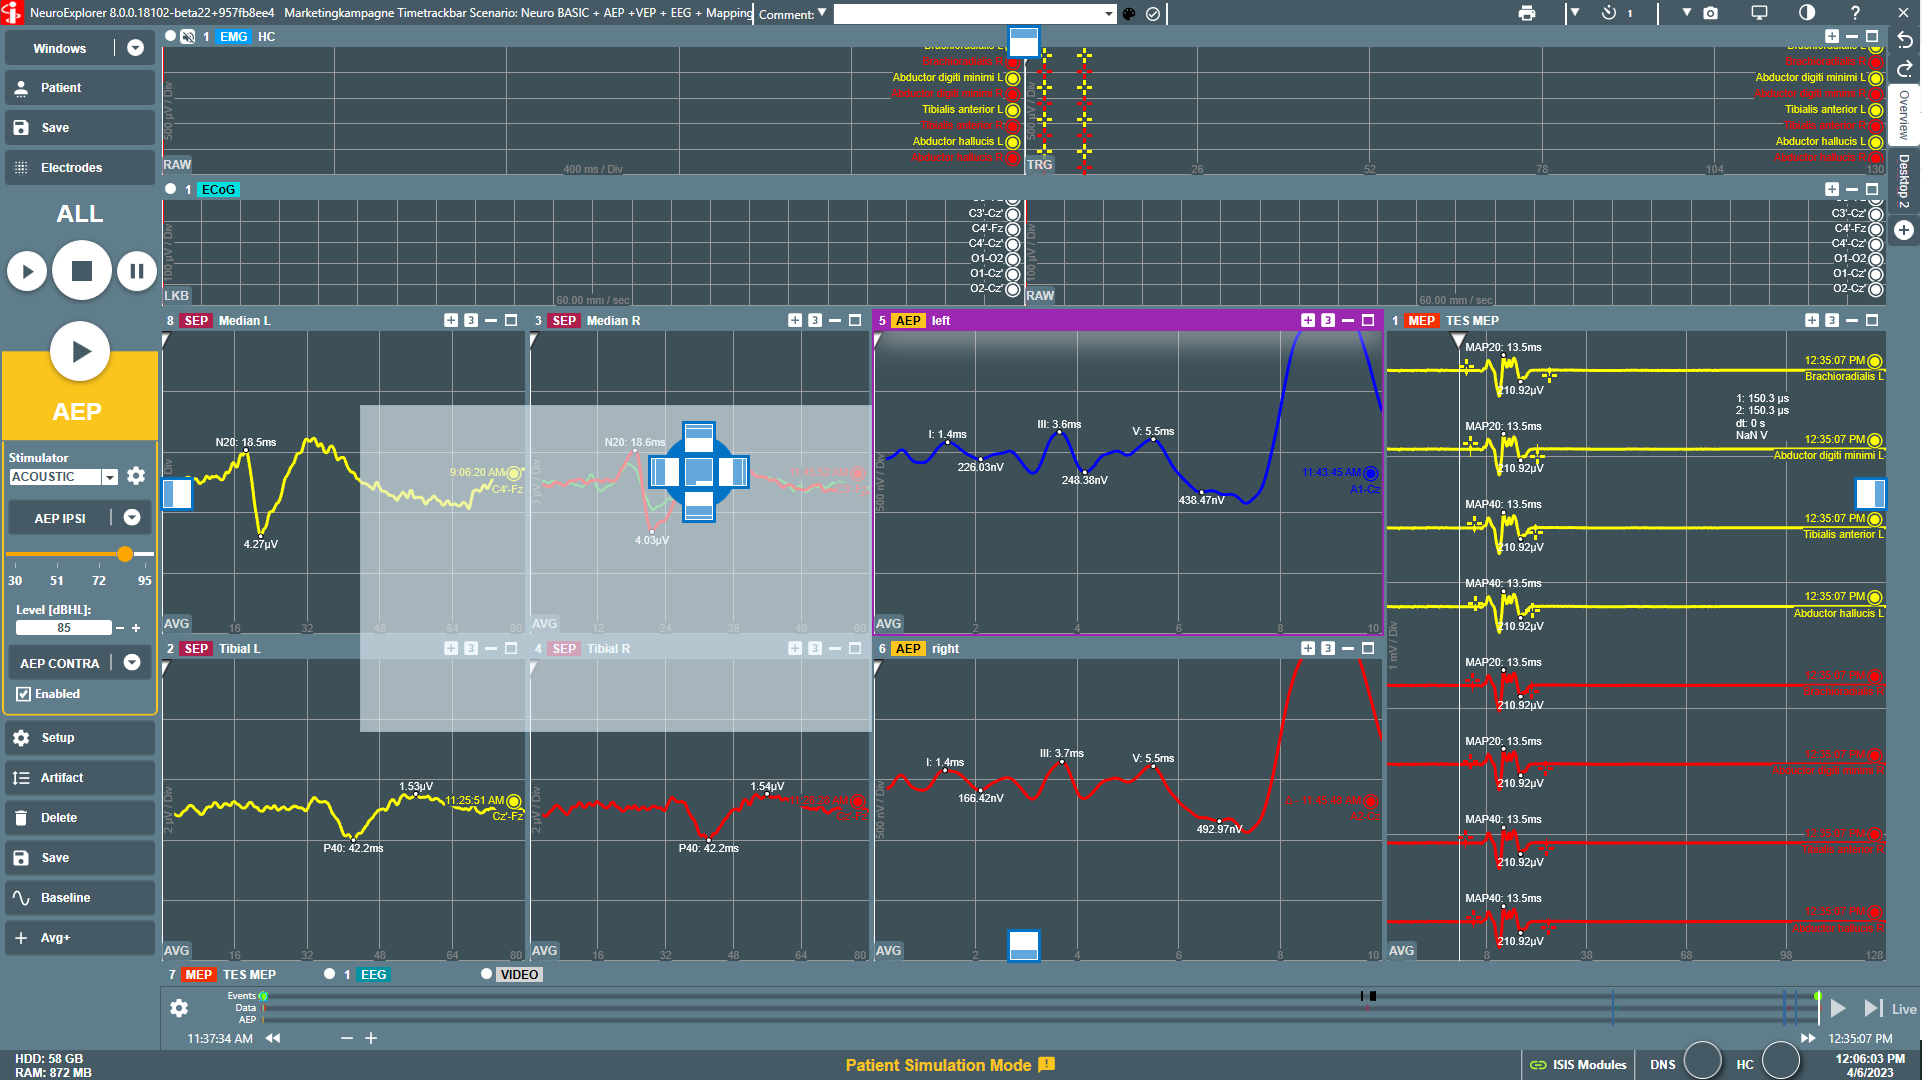The image size is (1922, 1080).
Task: Add a new desktop with the plus
Action: [x=1904, y=230]
